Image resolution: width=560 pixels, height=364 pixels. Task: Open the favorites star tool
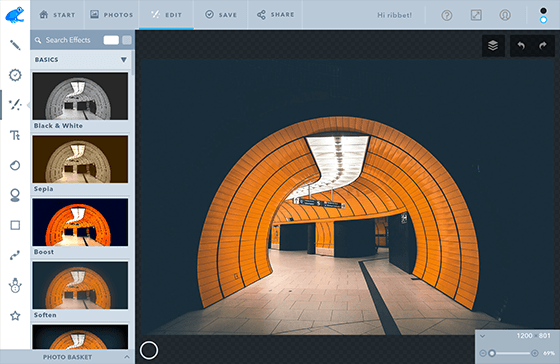point(15,315)
